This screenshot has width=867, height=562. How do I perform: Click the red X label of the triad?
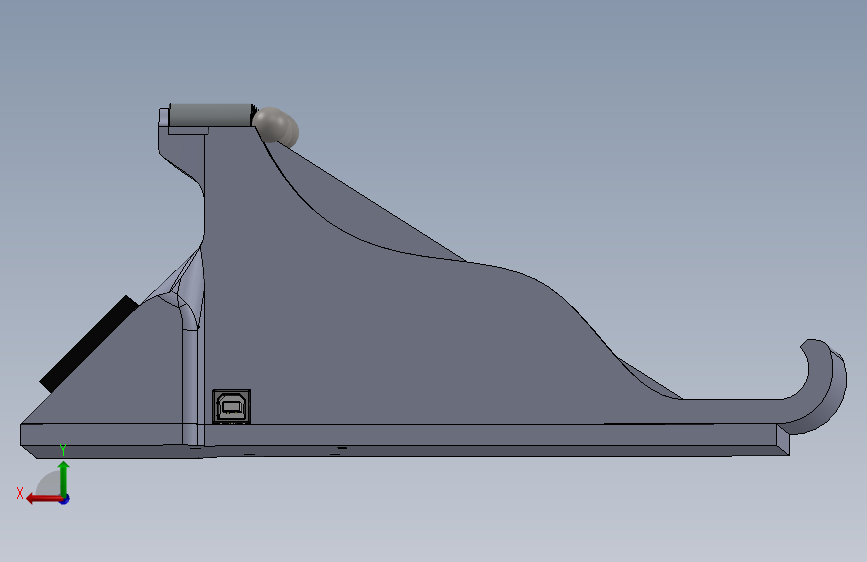pos(20,493)
